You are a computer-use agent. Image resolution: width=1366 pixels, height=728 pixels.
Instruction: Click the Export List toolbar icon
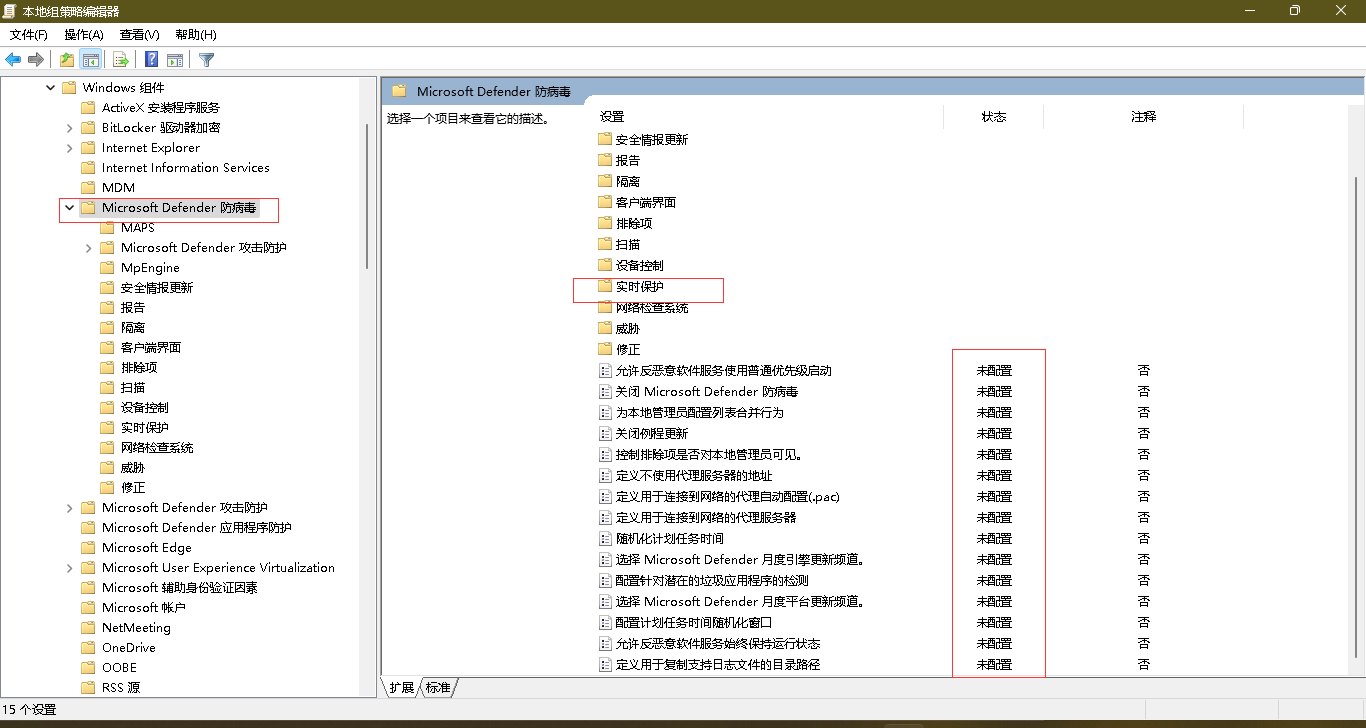coord(120,60)
